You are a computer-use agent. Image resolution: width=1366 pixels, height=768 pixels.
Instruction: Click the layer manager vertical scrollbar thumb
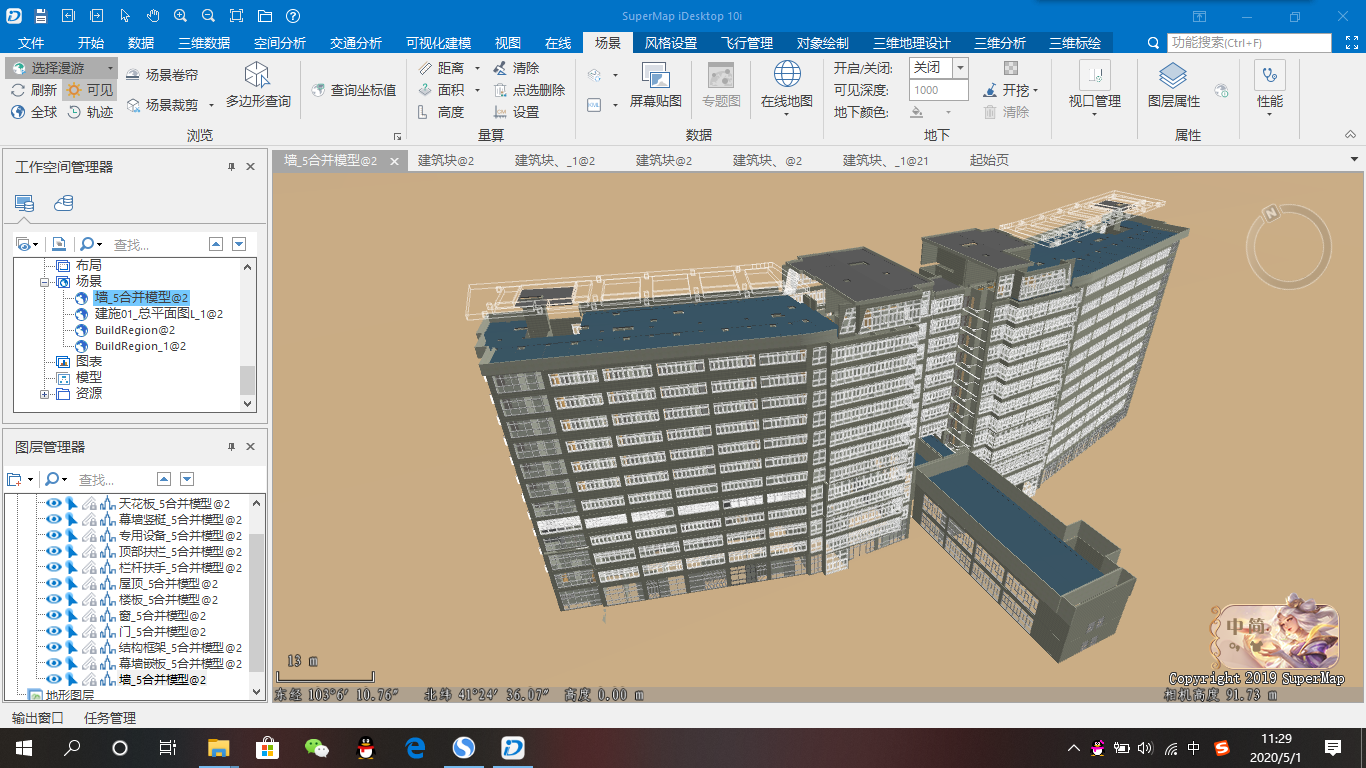click(256, 602)
